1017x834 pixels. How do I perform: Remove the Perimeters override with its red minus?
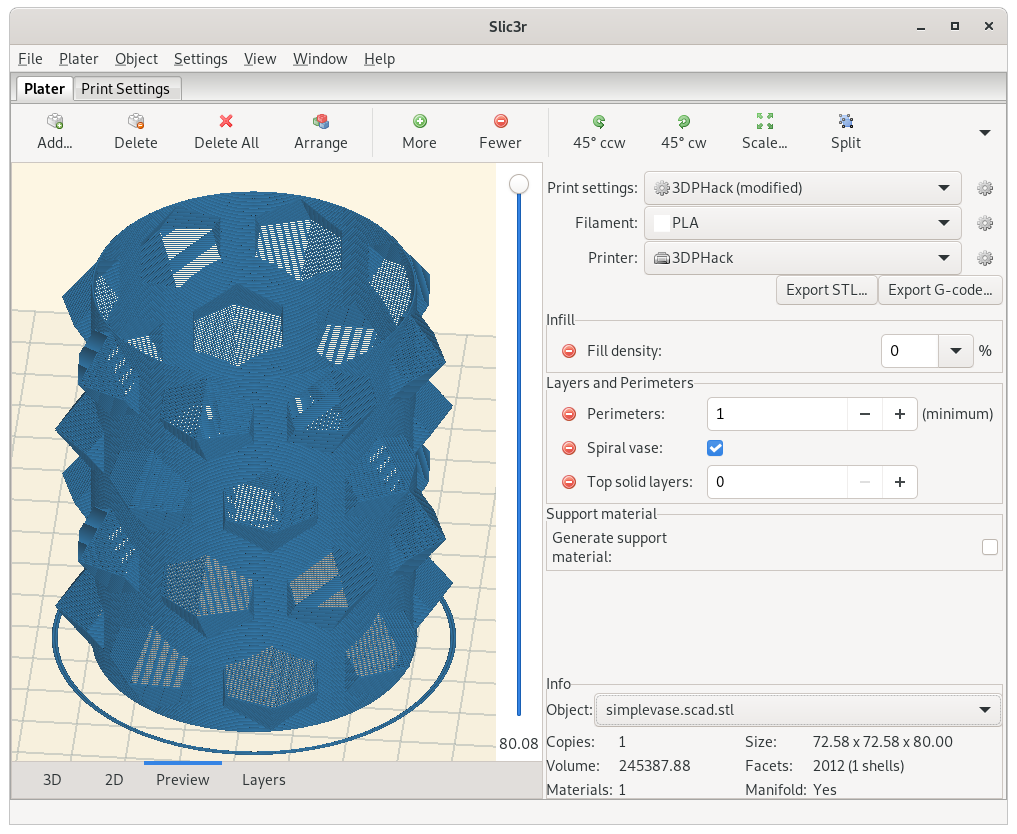point(569,414)
